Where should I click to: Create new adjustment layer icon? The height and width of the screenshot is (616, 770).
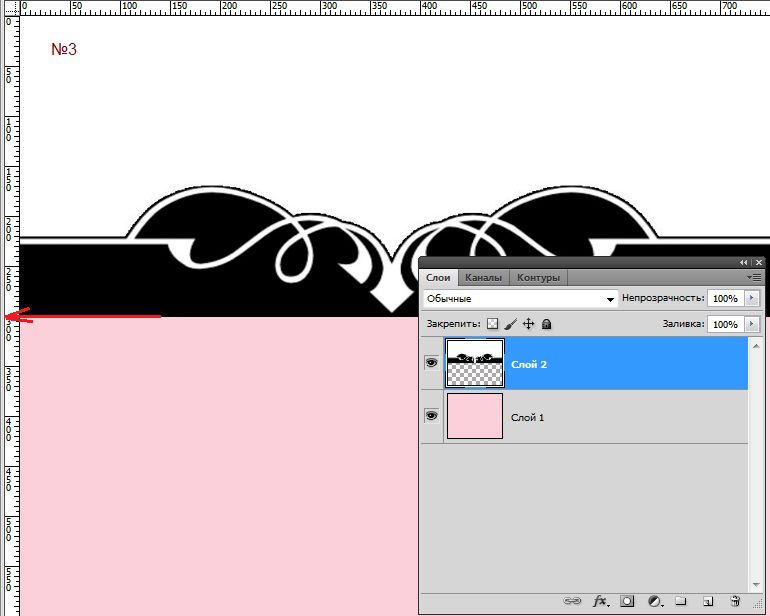pyautogui.click(x=655, y=601)
